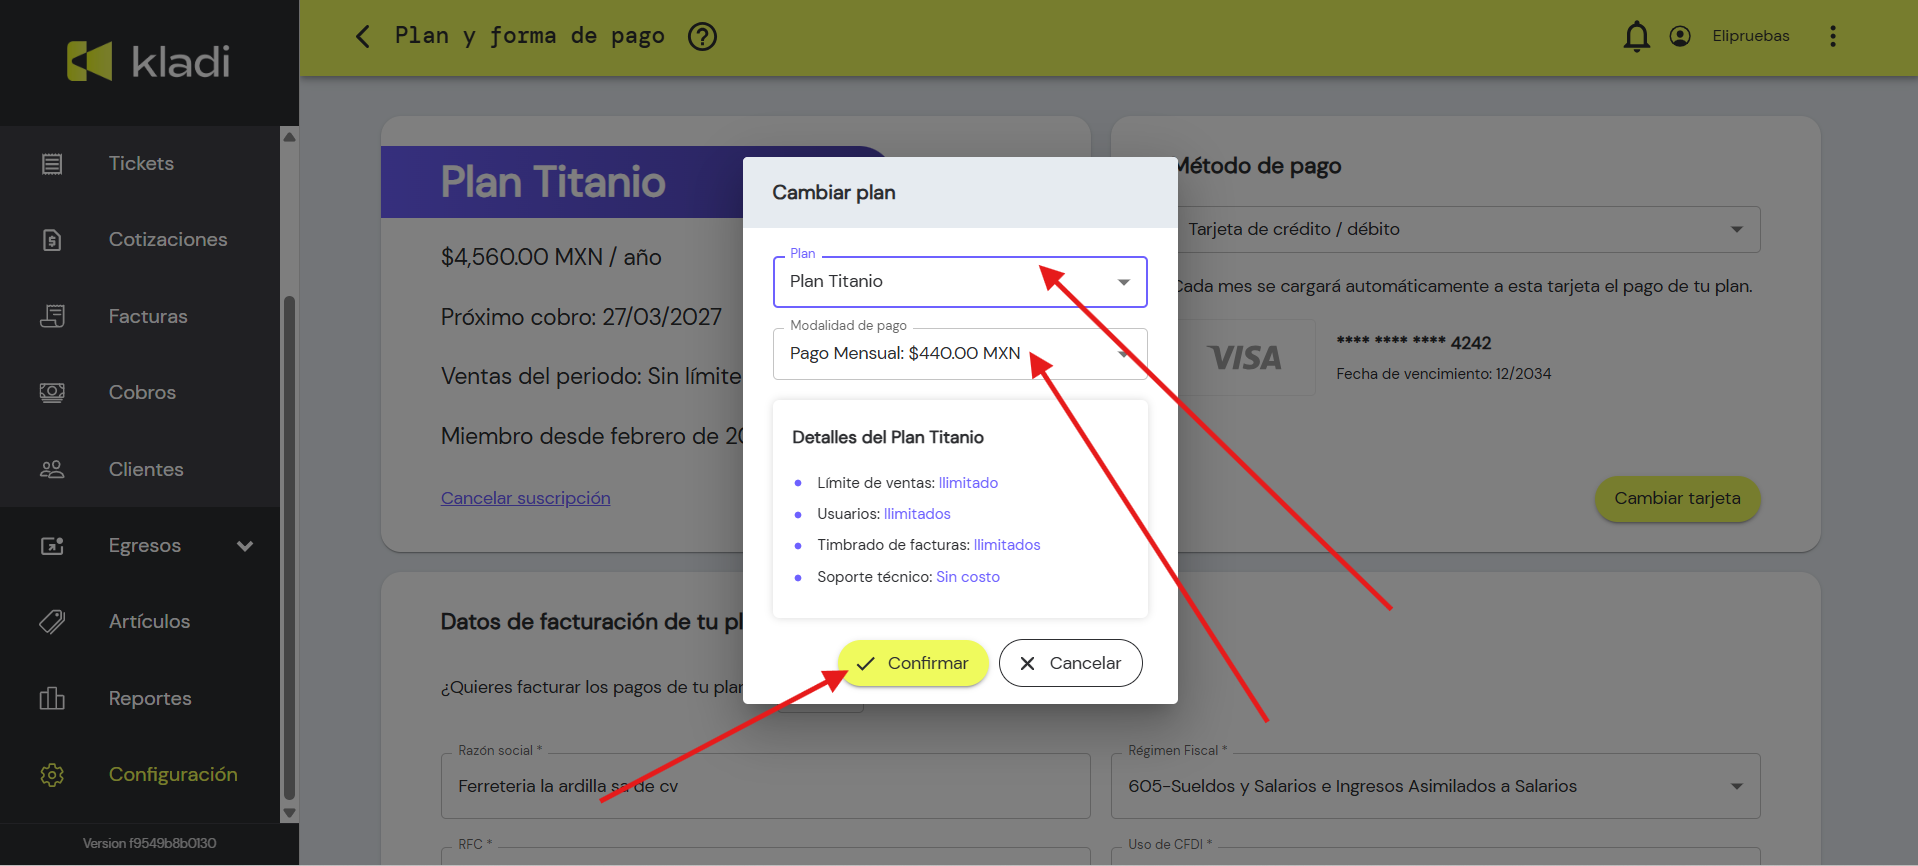Click the sidebar scrollbar thumb

290,548
